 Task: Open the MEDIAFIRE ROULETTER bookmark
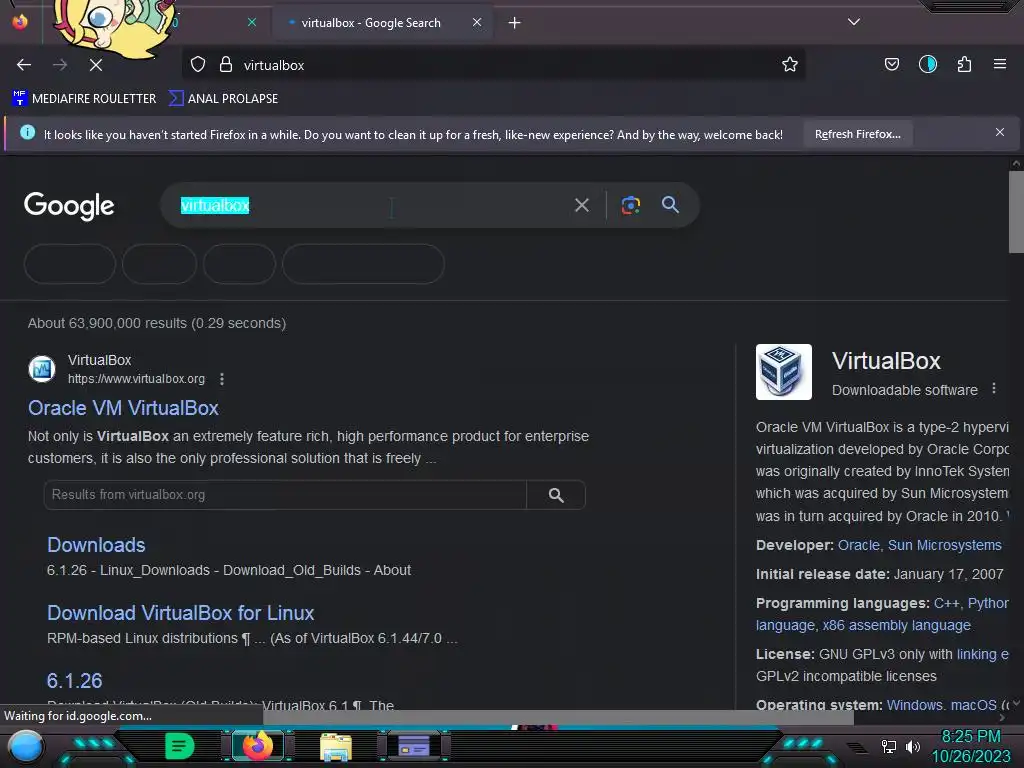[84, 99]
